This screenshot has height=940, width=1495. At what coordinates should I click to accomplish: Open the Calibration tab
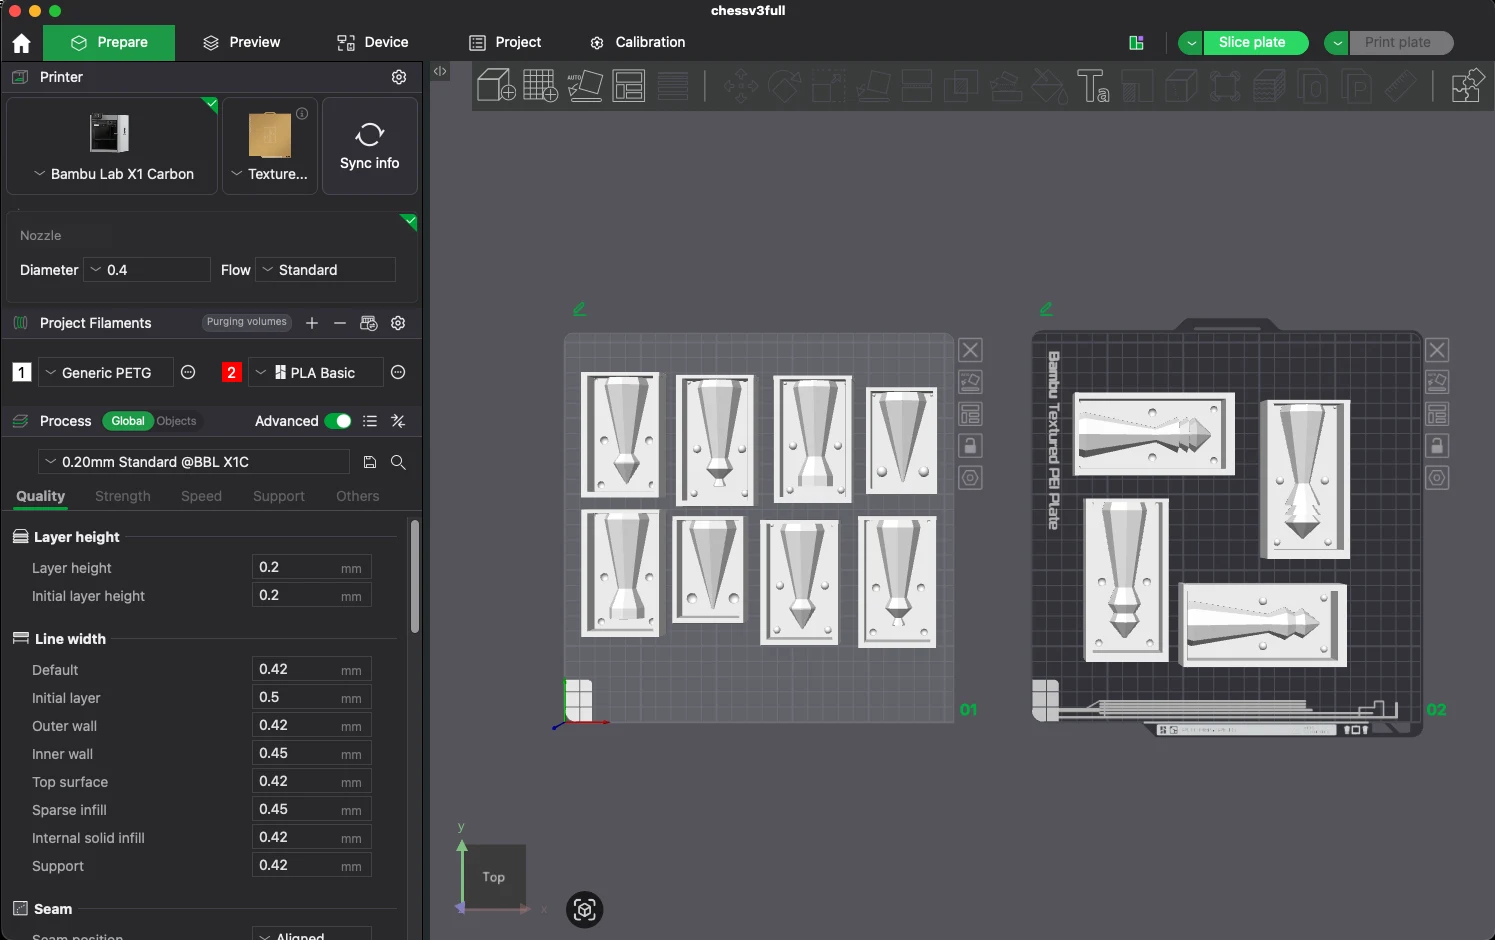point(638,42)
